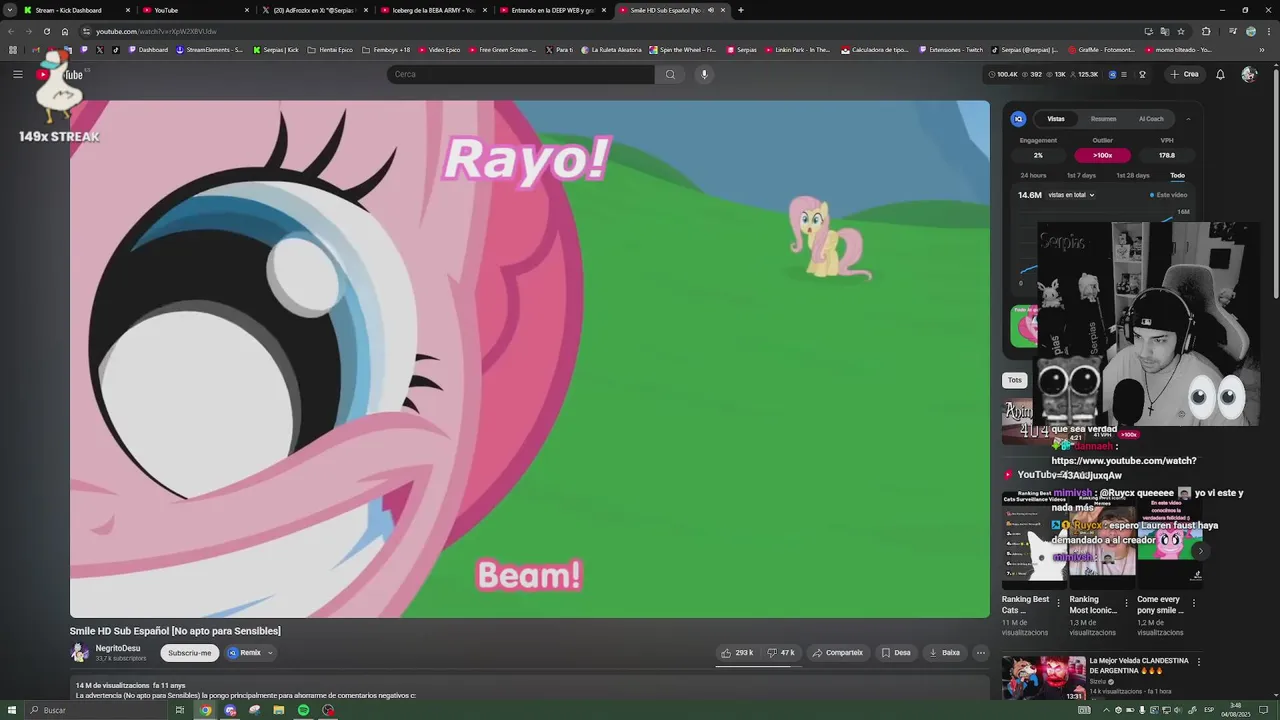Like the video with 293 k

click(x=737, y=653)
